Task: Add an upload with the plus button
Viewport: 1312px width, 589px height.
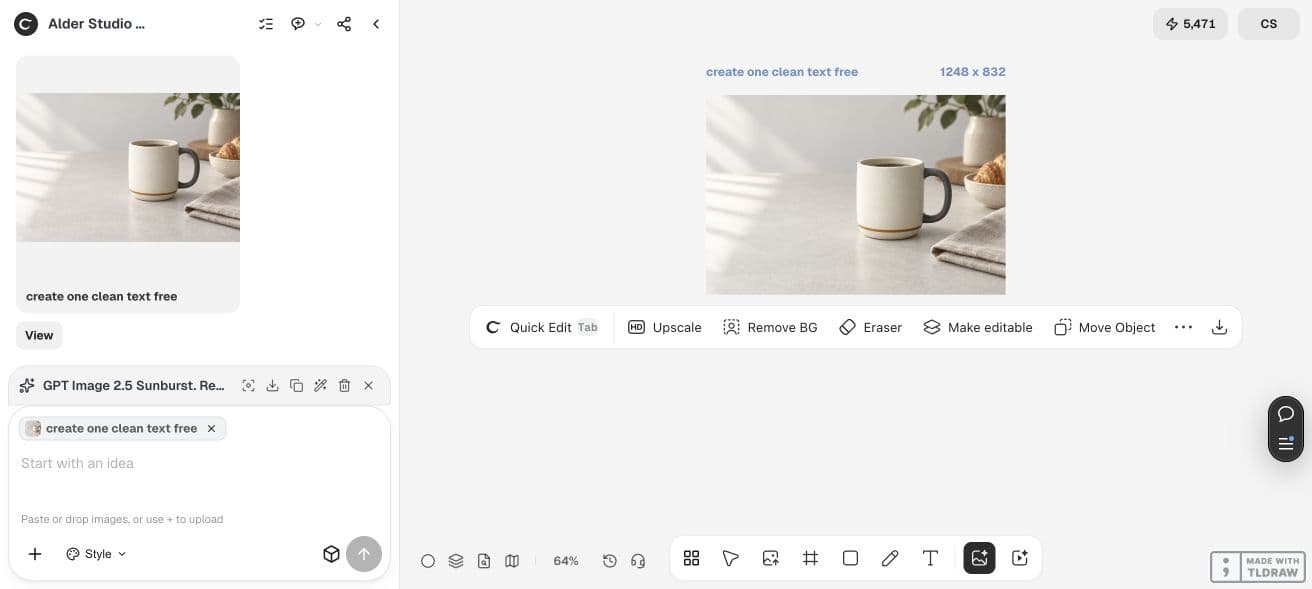Action: coord(35,554)
